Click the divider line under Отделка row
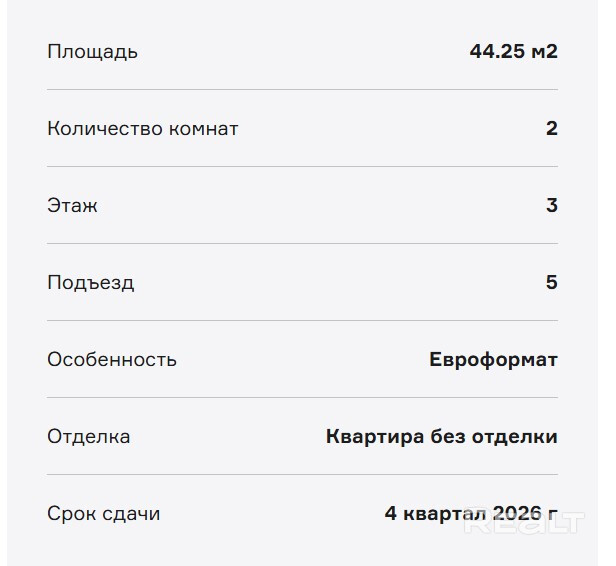616x566 pixels. [x=302, y=474]
